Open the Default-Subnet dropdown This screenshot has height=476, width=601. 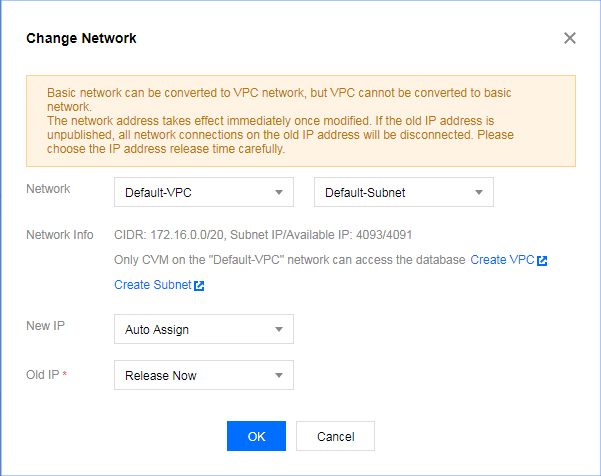click(403, 192)
